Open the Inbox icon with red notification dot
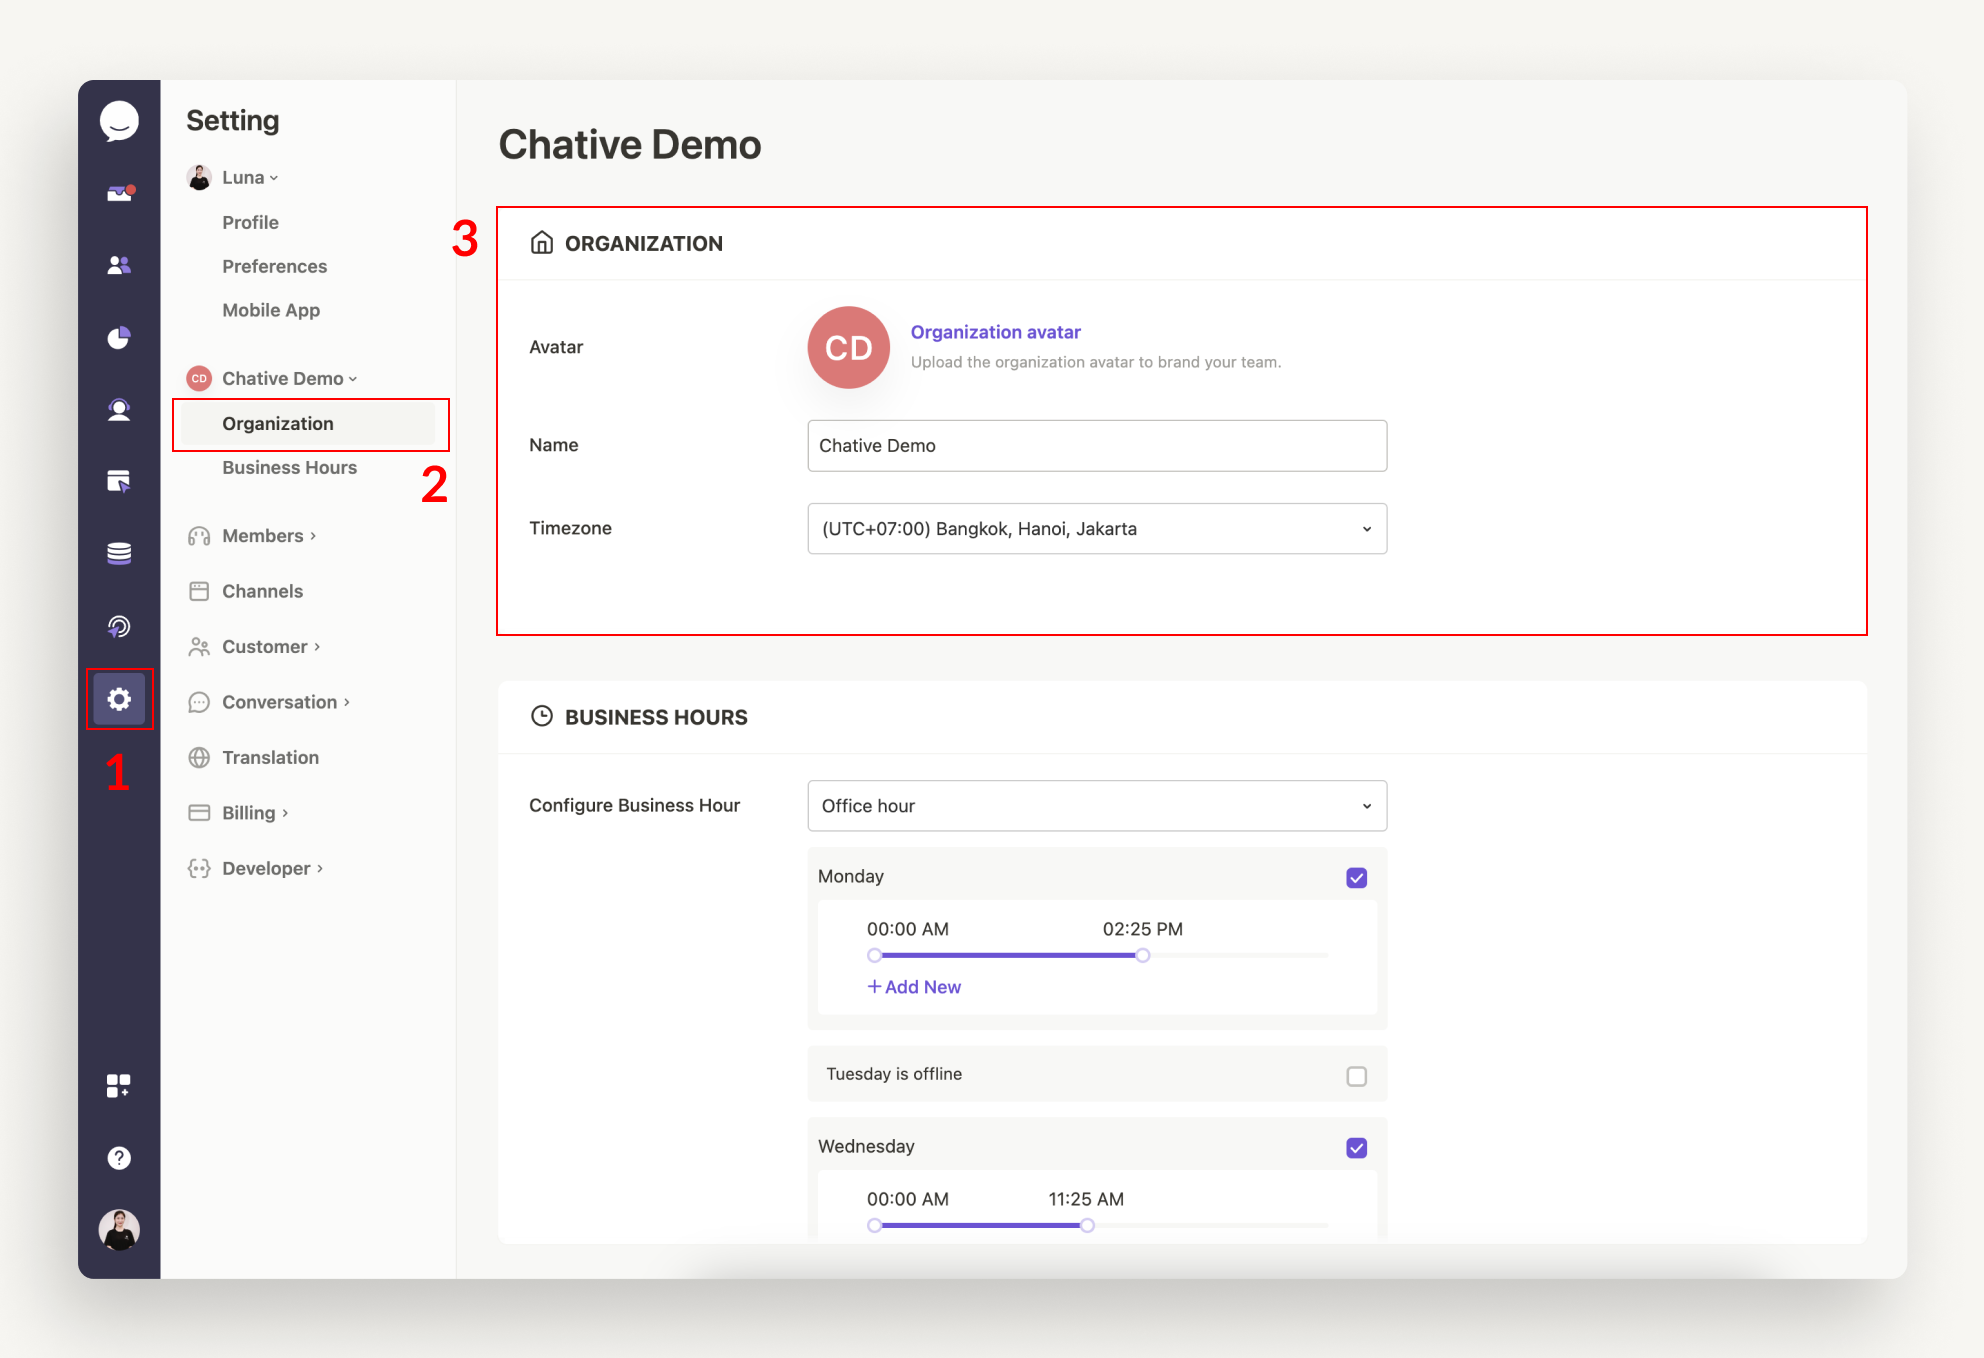 tap(119, 191)
